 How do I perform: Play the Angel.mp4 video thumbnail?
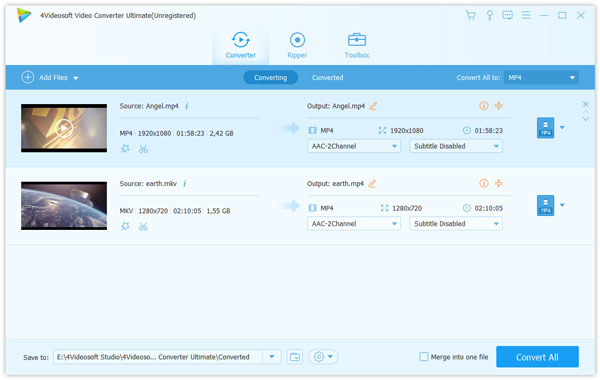[x=64, y=128]
